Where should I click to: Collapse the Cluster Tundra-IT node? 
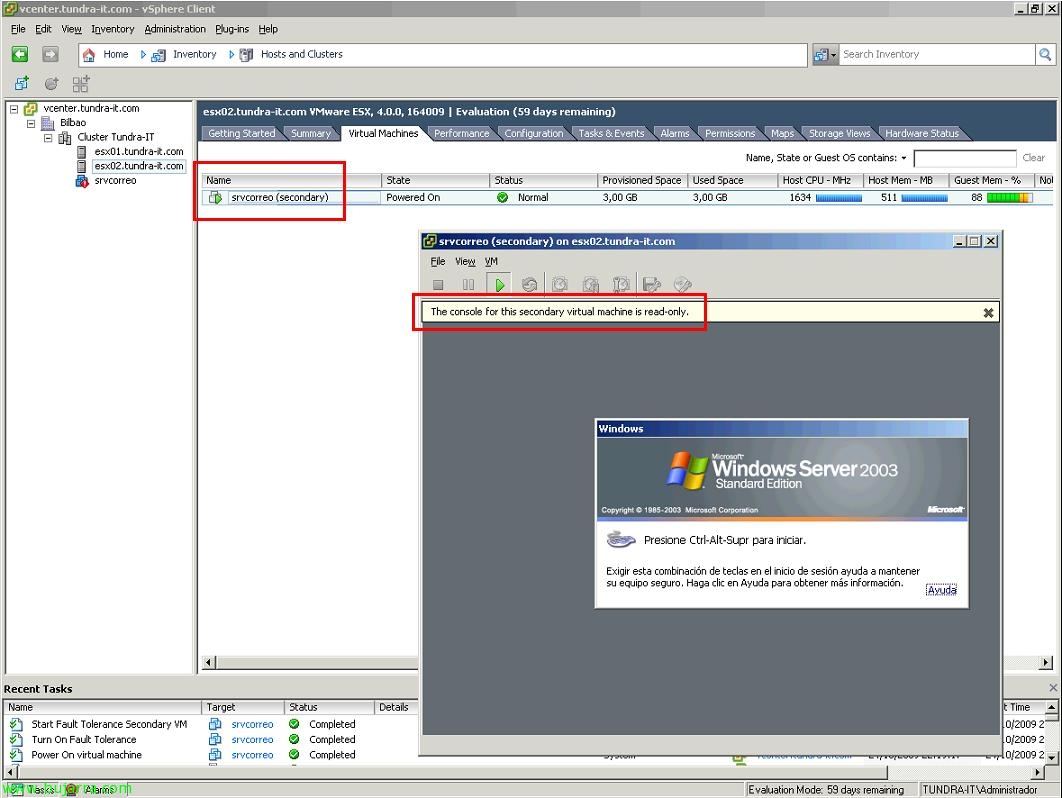click(47, 138)
